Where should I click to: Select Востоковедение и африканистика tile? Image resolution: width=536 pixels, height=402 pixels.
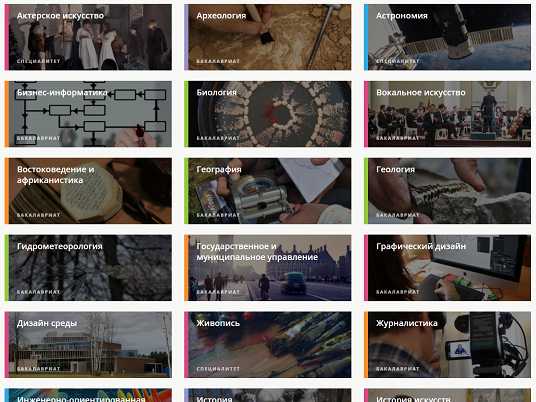88,191
